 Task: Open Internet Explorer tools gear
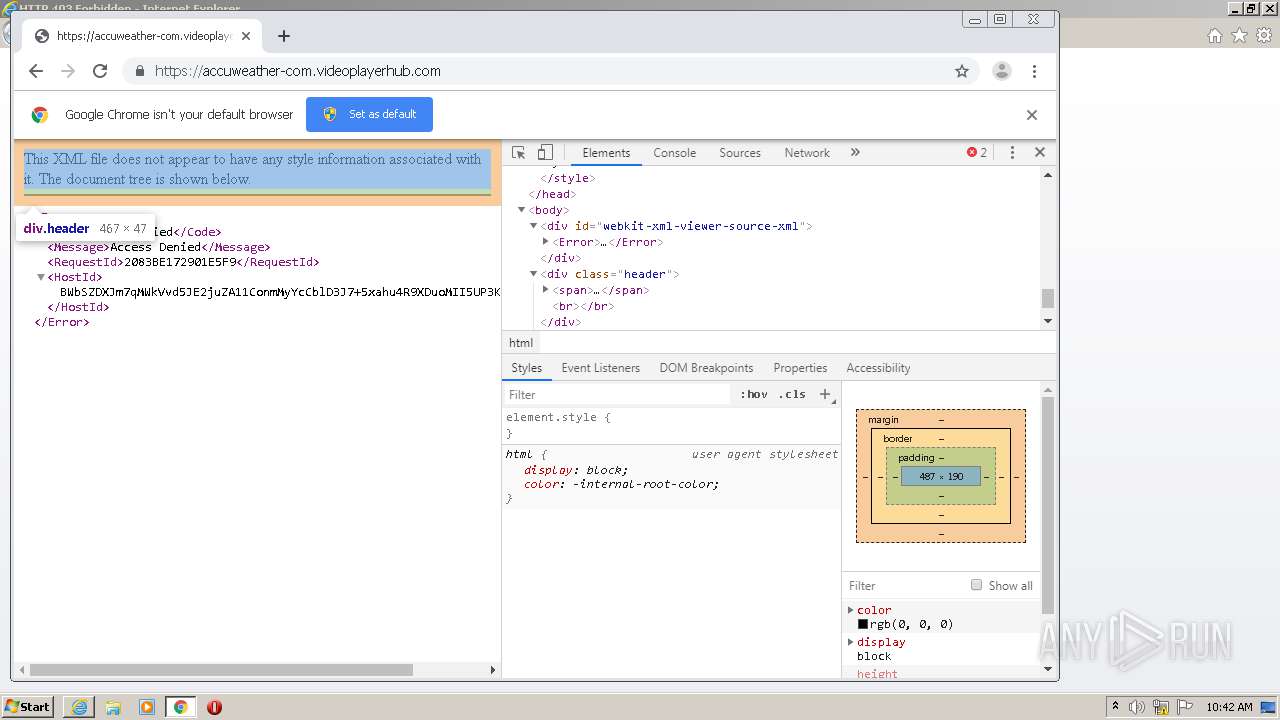1264,35
